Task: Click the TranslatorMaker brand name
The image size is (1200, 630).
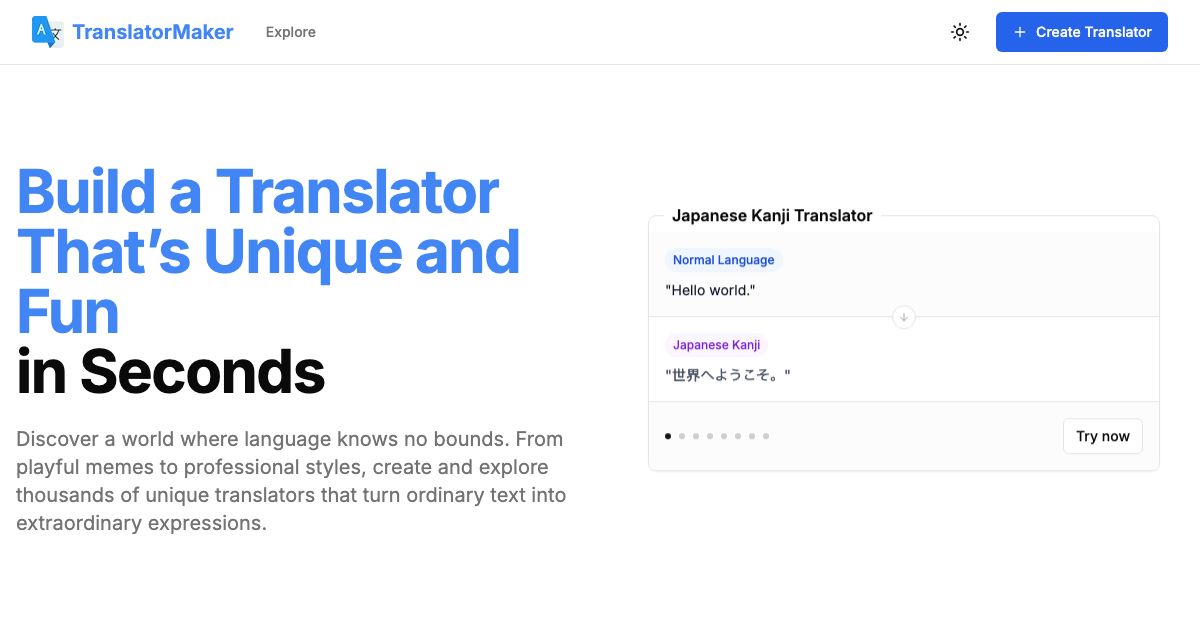Action: click(x=152, y=31)
